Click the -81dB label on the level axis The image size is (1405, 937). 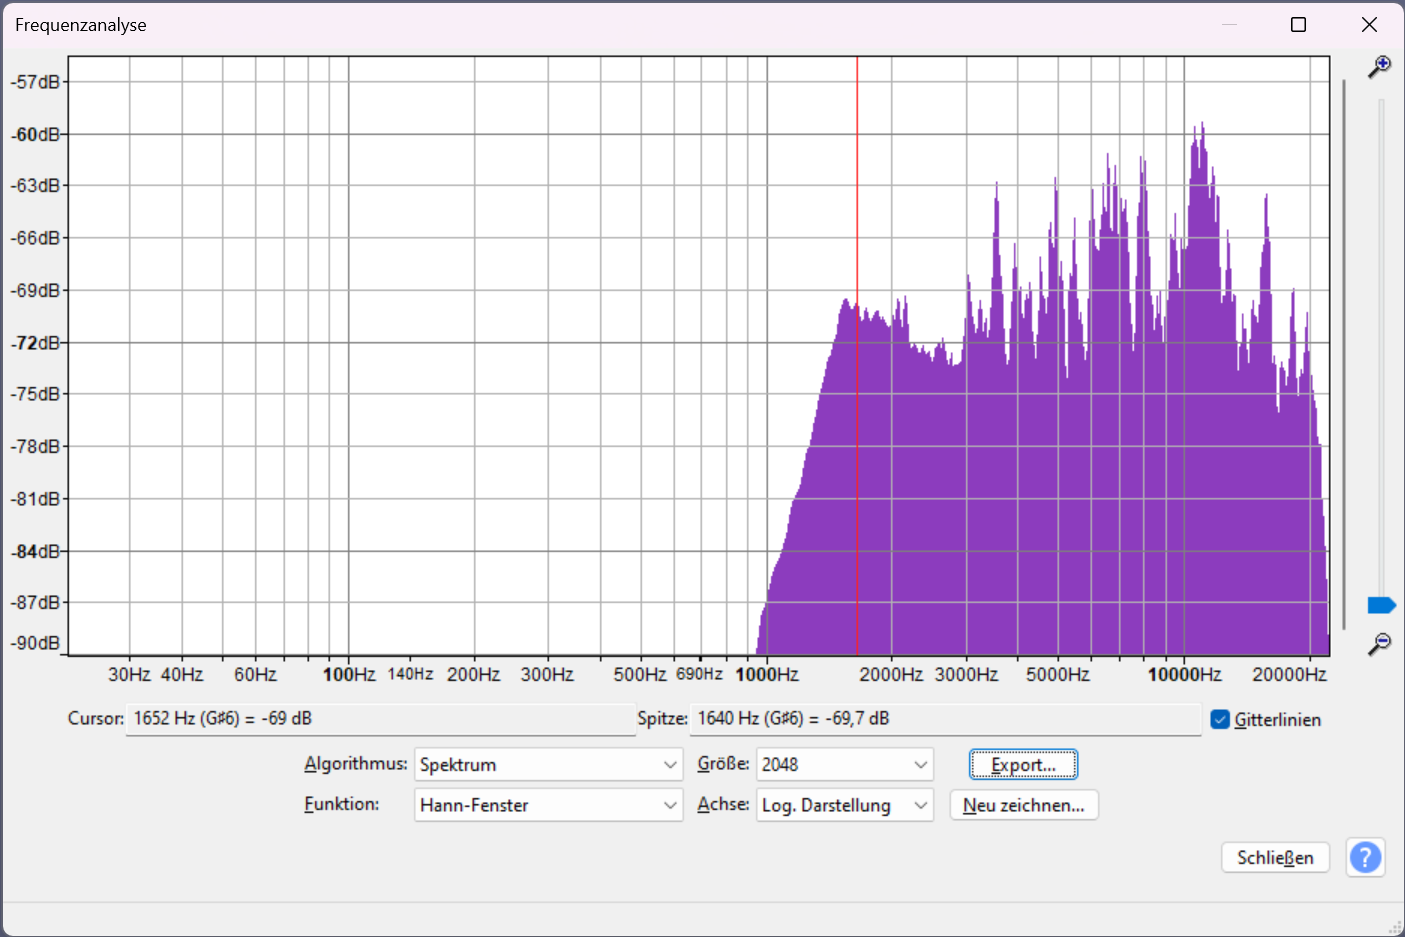35,499
